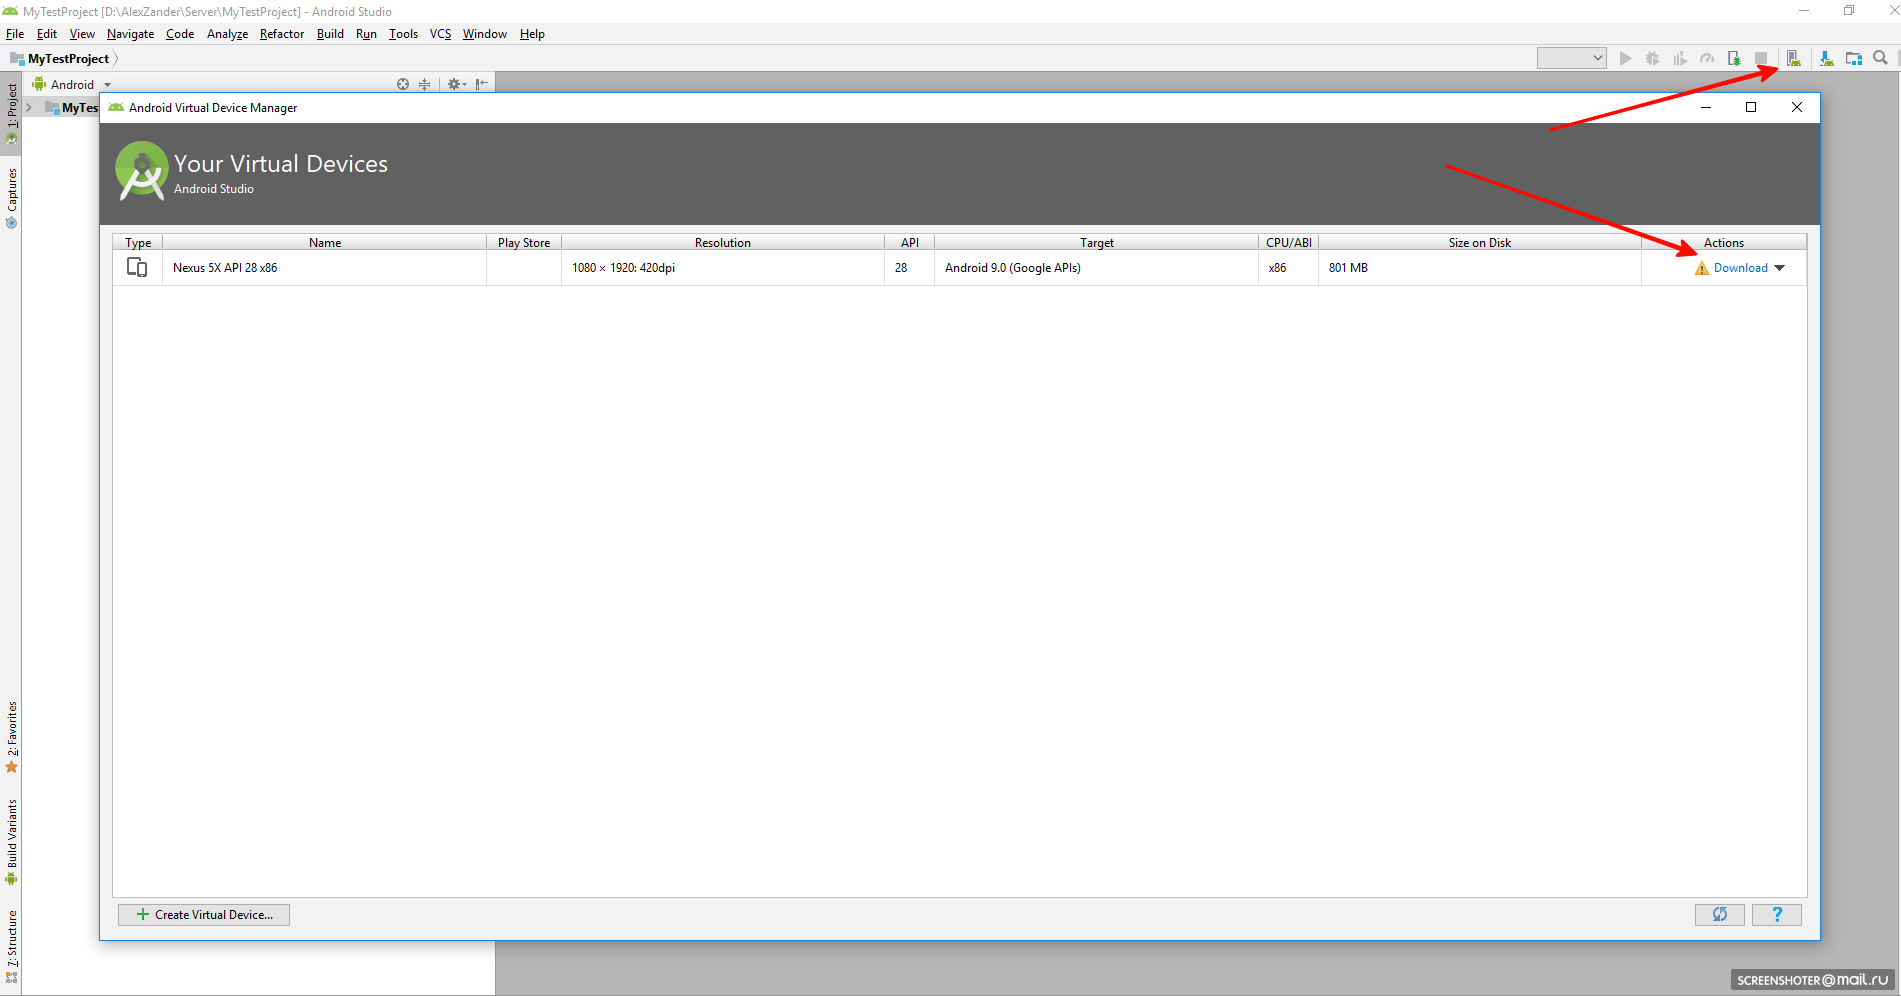The height and width of the screenshot is (996, 1901).
Task: Open the Refactor menu
Action: tap(282, 34)
